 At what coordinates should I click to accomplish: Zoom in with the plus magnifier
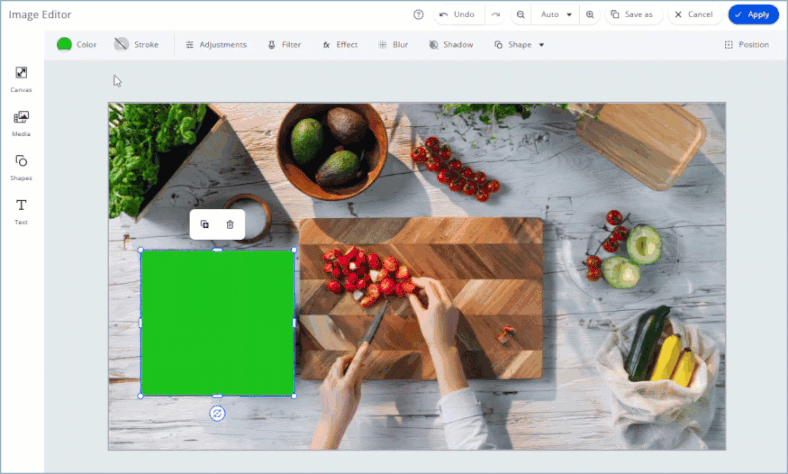click(590, 15)
